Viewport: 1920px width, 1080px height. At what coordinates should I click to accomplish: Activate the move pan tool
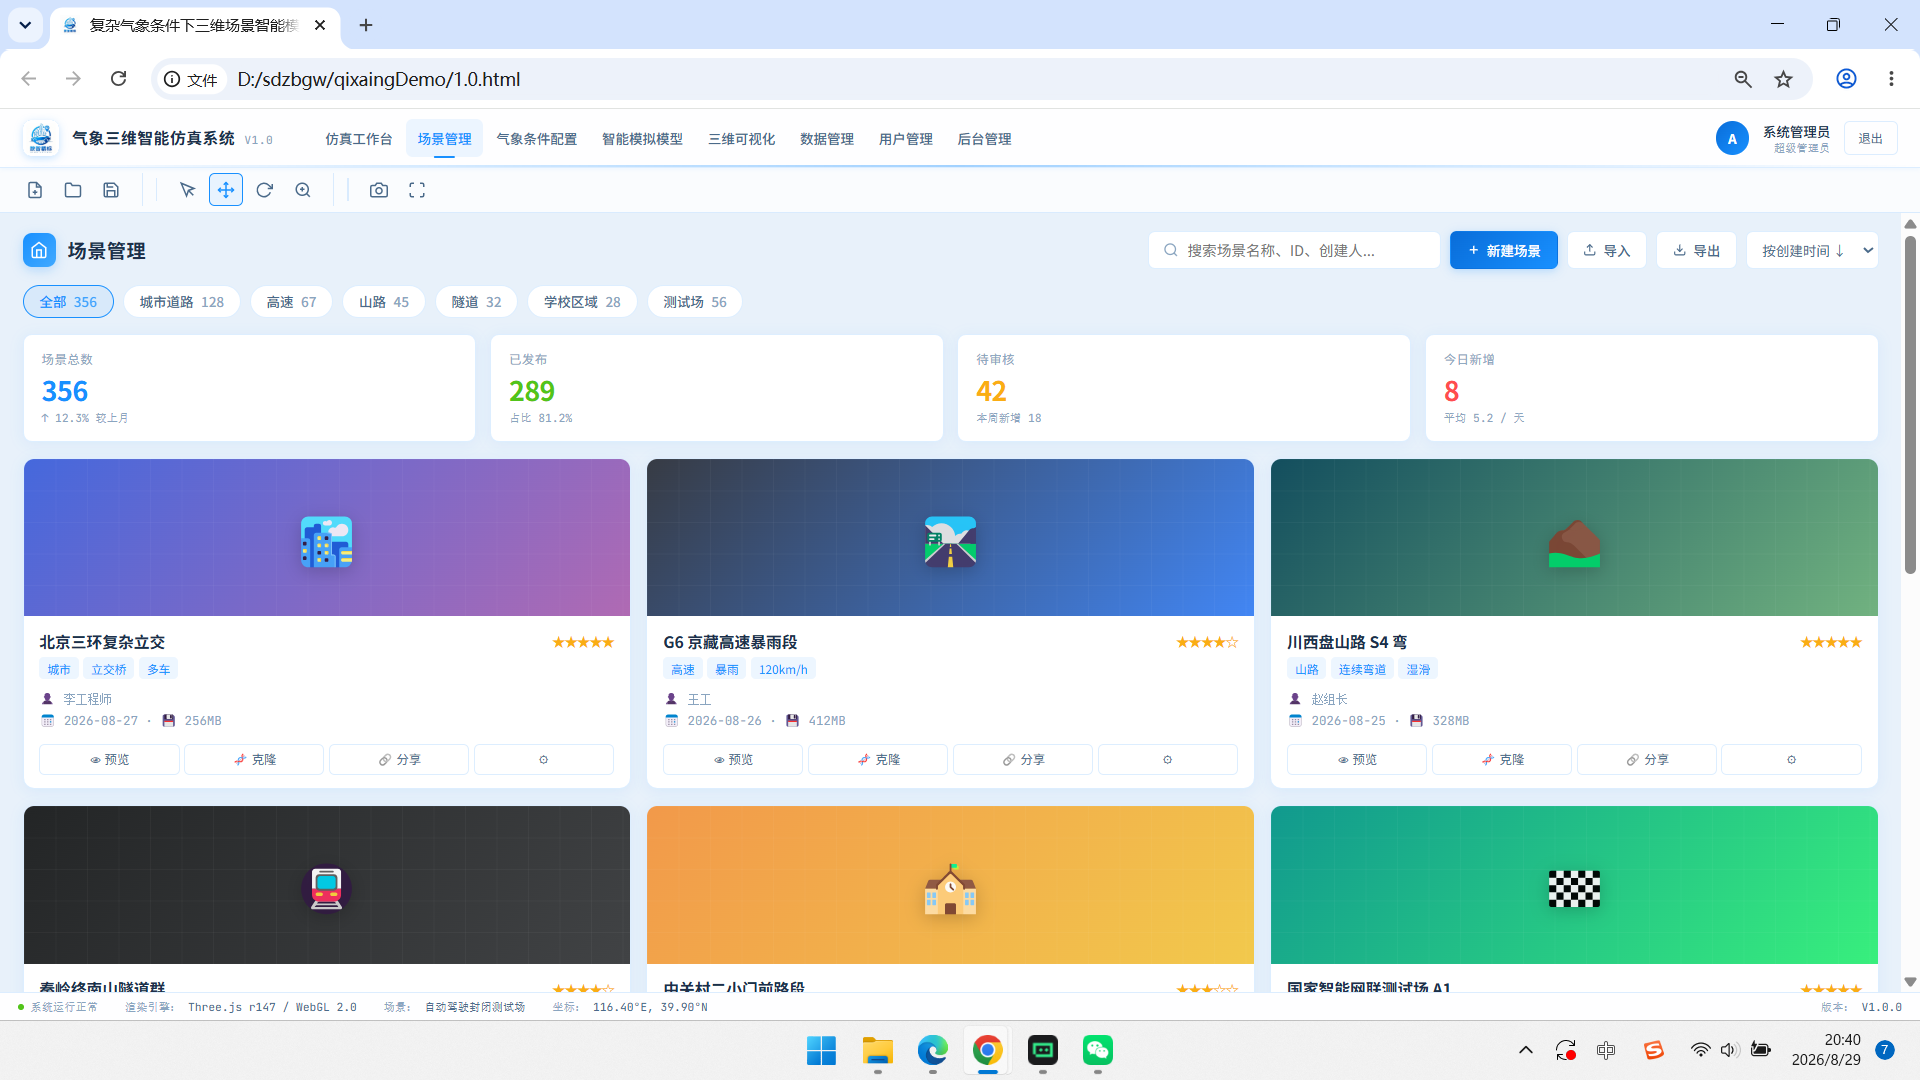[x=226, y=190]
